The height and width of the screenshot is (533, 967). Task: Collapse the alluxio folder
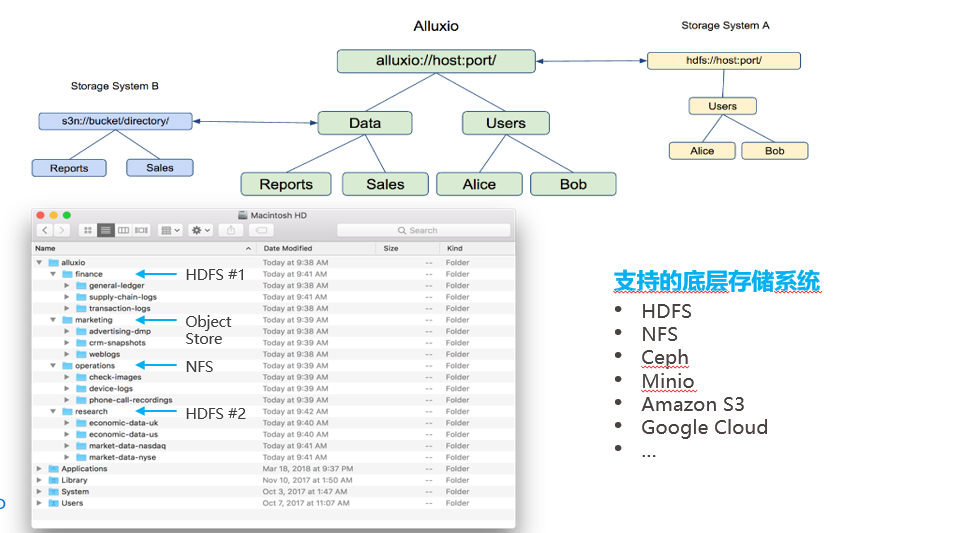click(39, 262)
